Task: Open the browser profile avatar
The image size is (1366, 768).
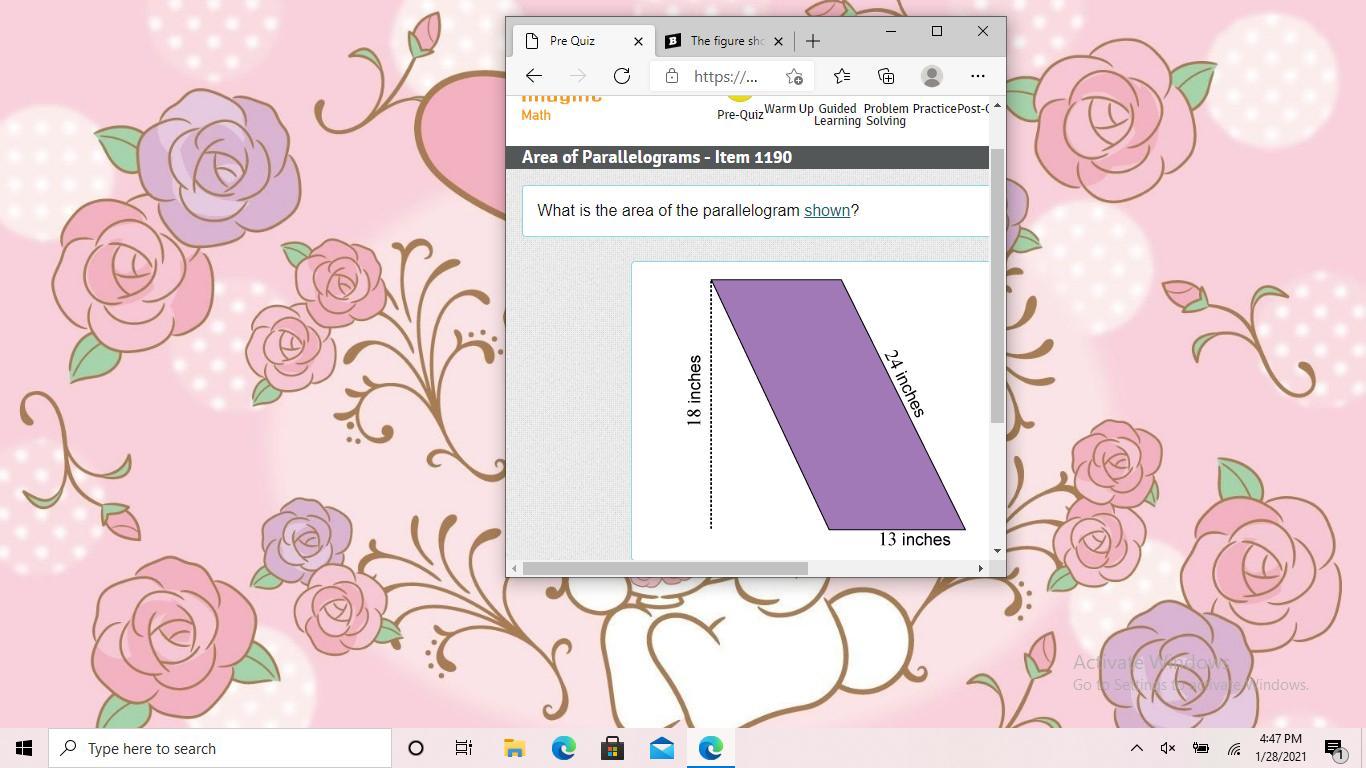Action: coord(932,76)
